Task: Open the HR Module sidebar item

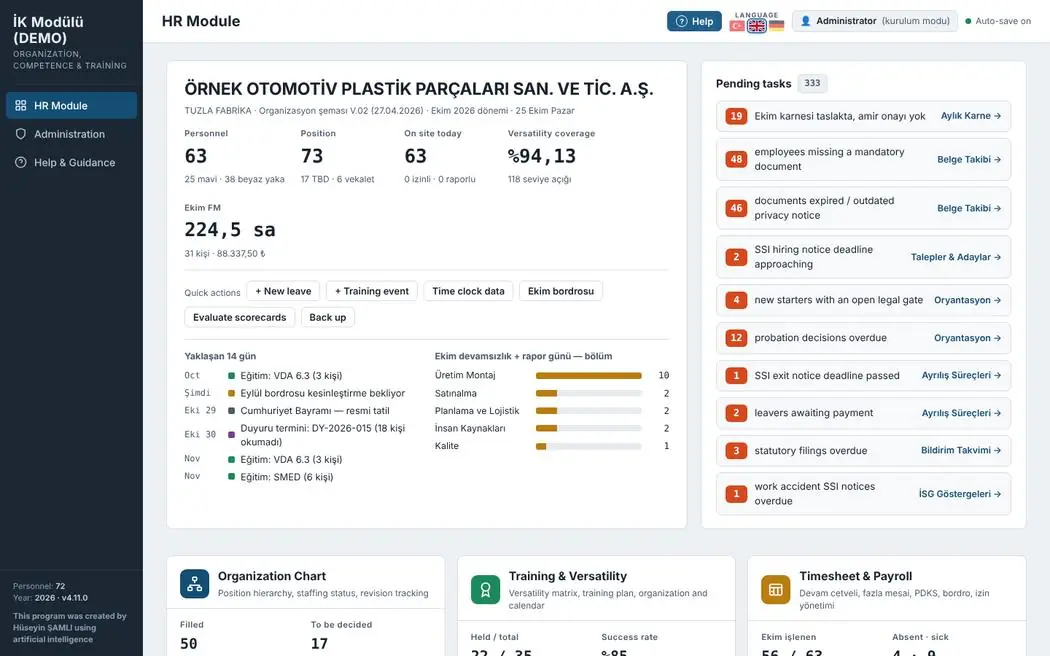Action: [x=72, y=106]
